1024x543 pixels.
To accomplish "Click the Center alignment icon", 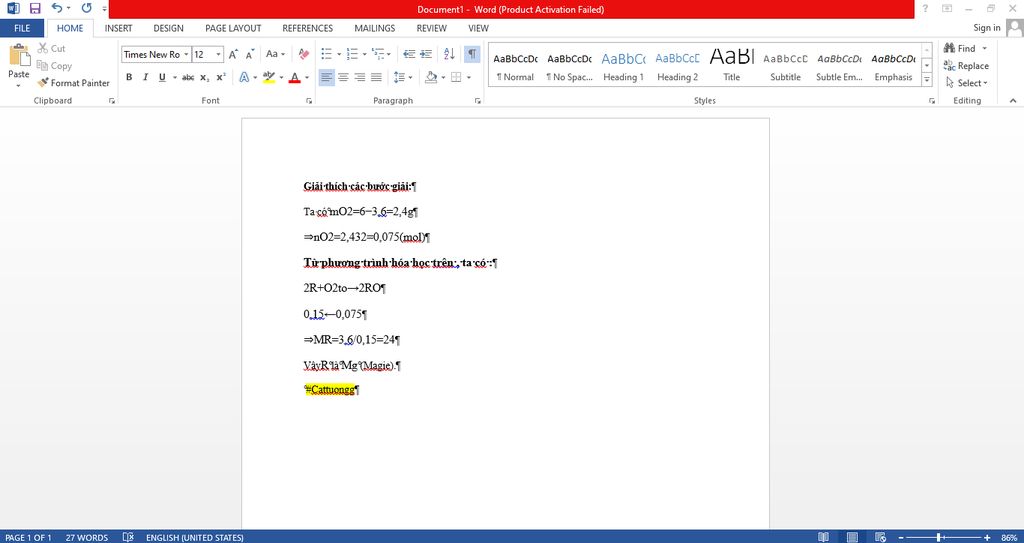I will pos(343,77).
